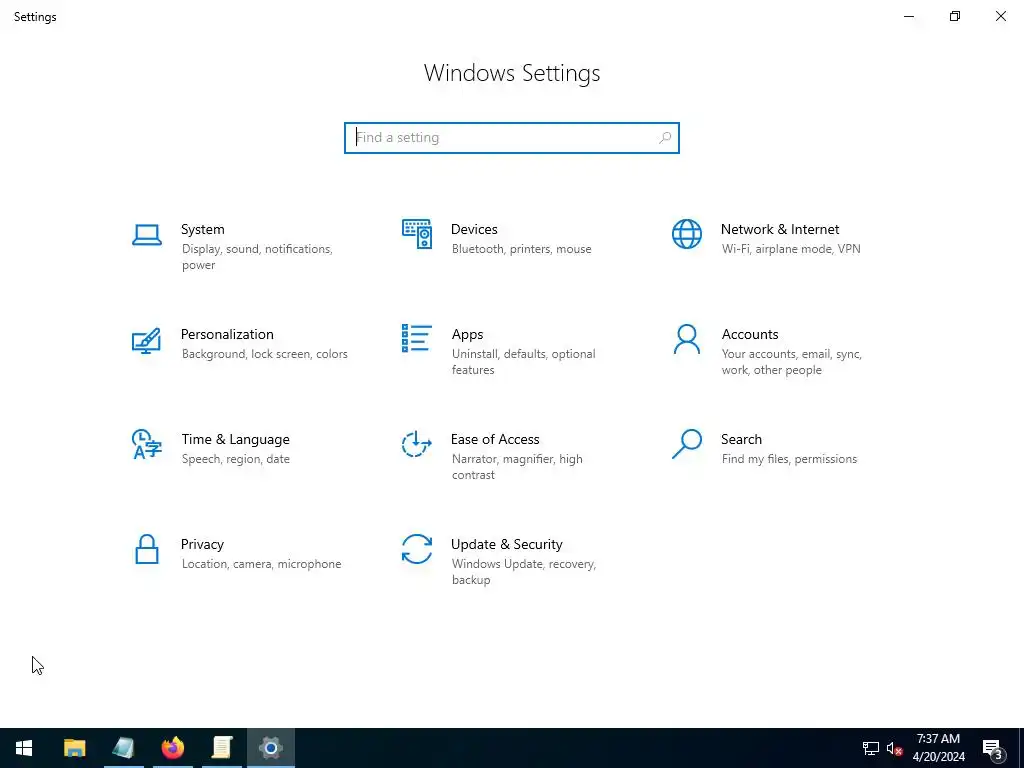1024x768 pixels.
Task: Open the Personalization paintbrush icon
Action: 146,340
